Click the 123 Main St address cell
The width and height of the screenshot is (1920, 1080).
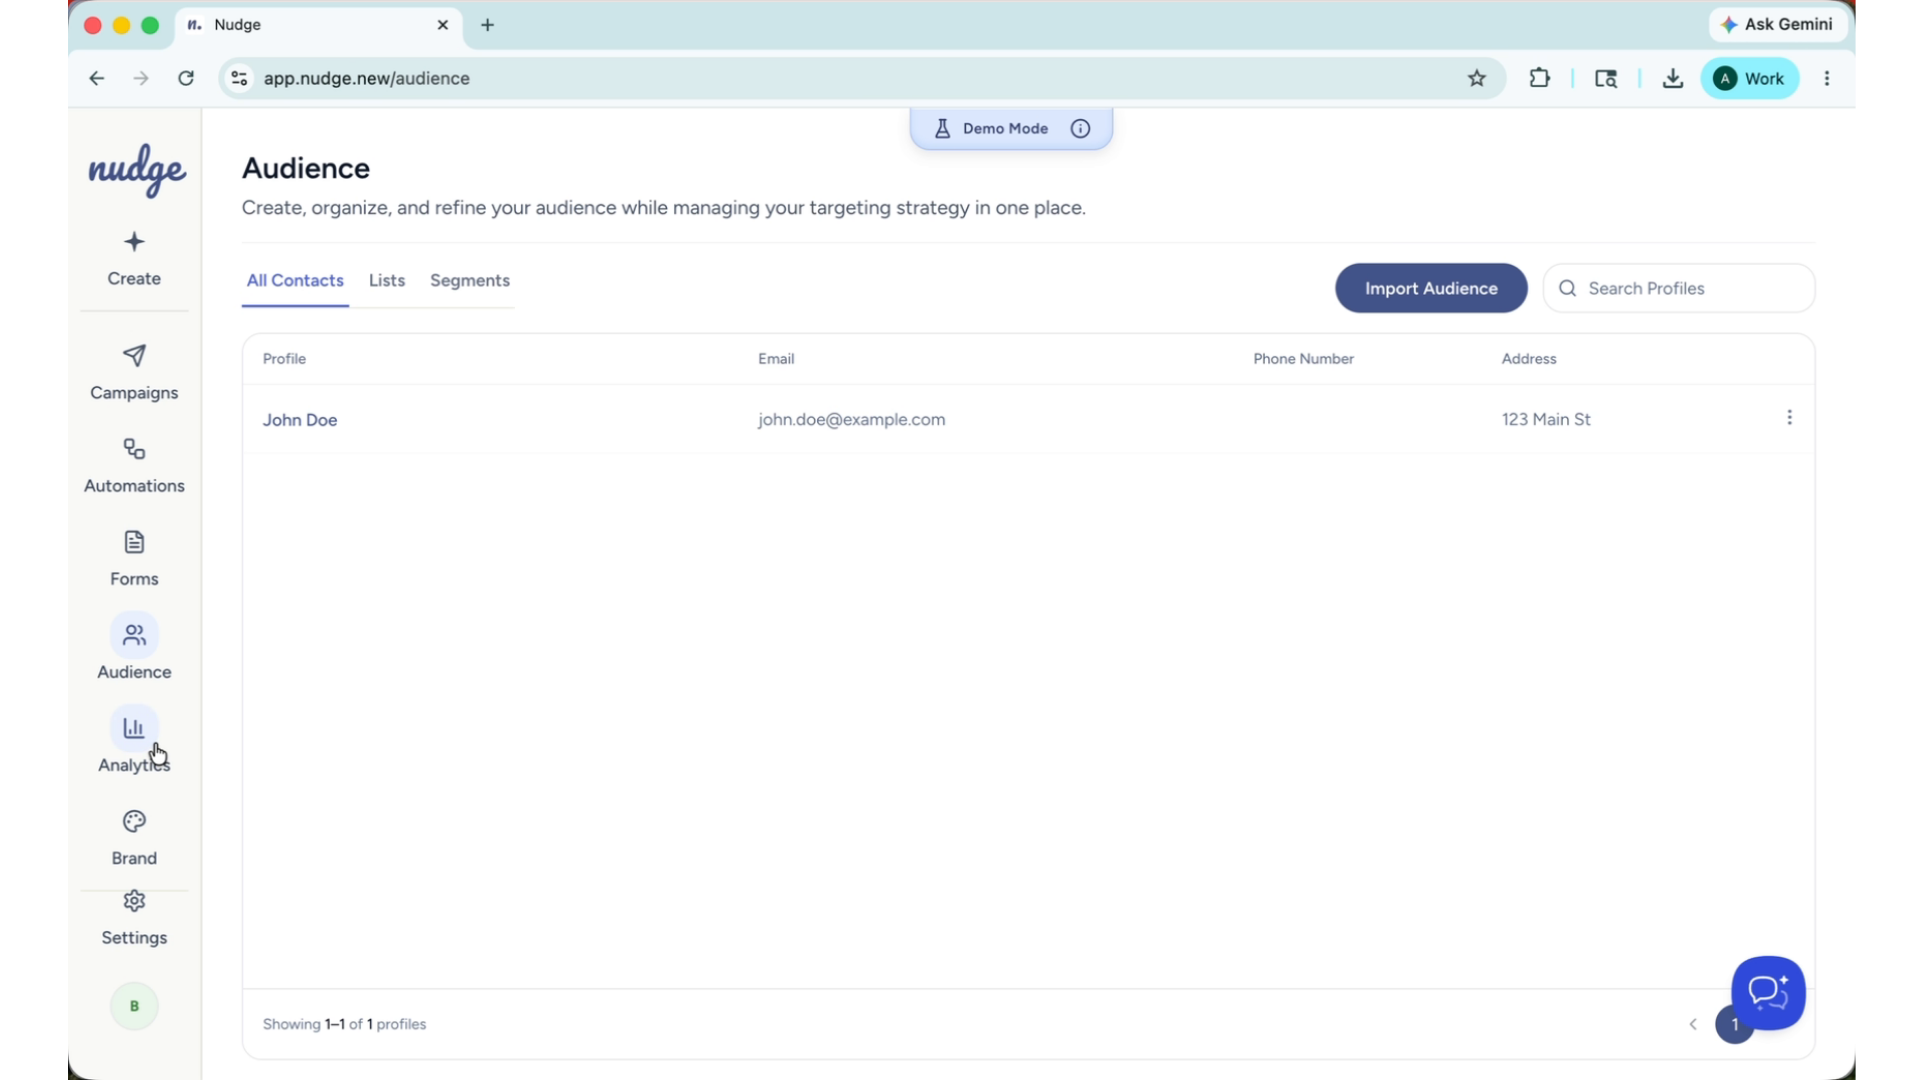click(x=1546, y=420)
